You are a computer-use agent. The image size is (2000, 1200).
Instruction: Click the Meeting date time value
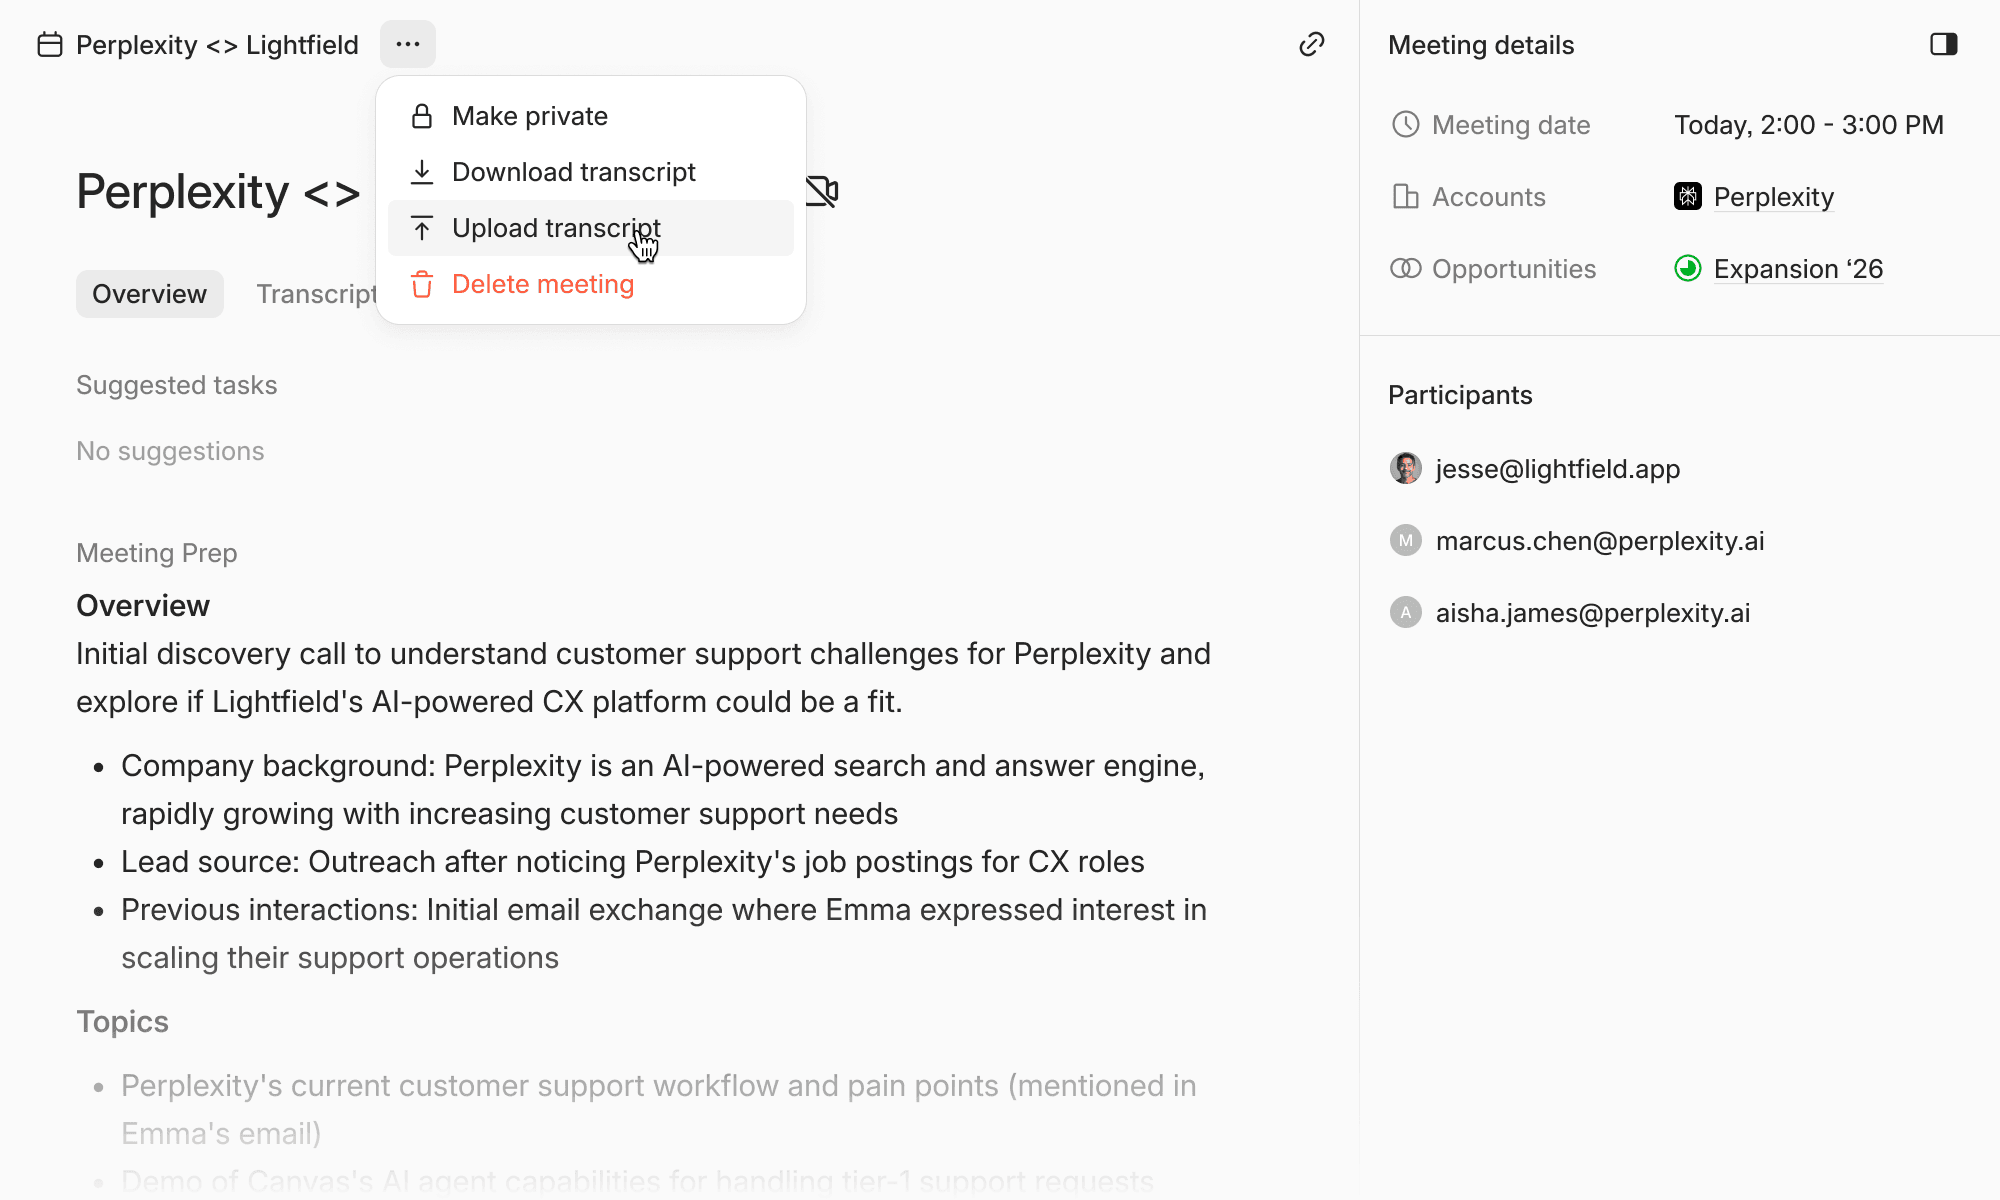(x=1808, y=125)
